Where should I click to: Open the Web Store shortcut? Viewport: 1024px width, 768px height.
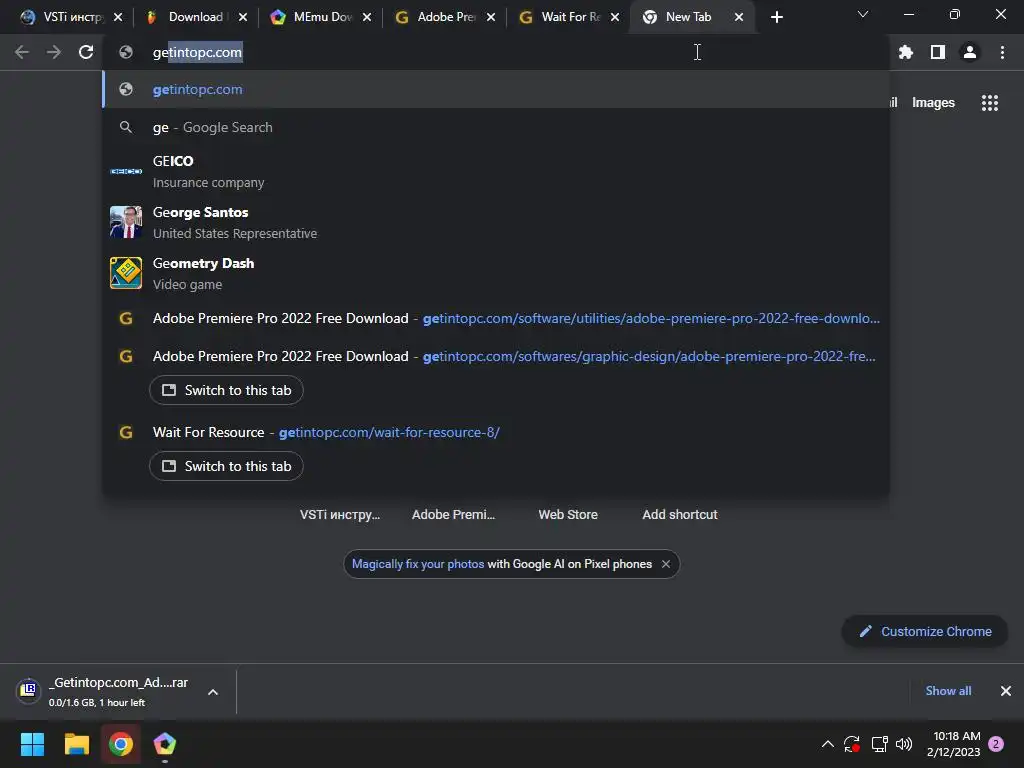pyautogui.click(x=568, y=515)
